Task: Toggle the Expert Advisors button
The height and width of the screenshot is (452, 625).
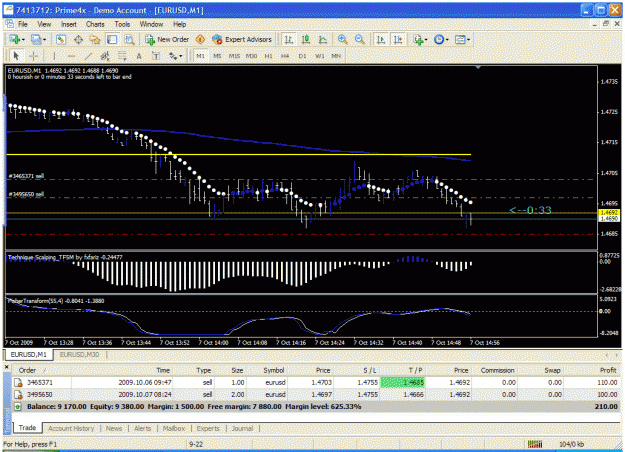Action: point(242,39)
